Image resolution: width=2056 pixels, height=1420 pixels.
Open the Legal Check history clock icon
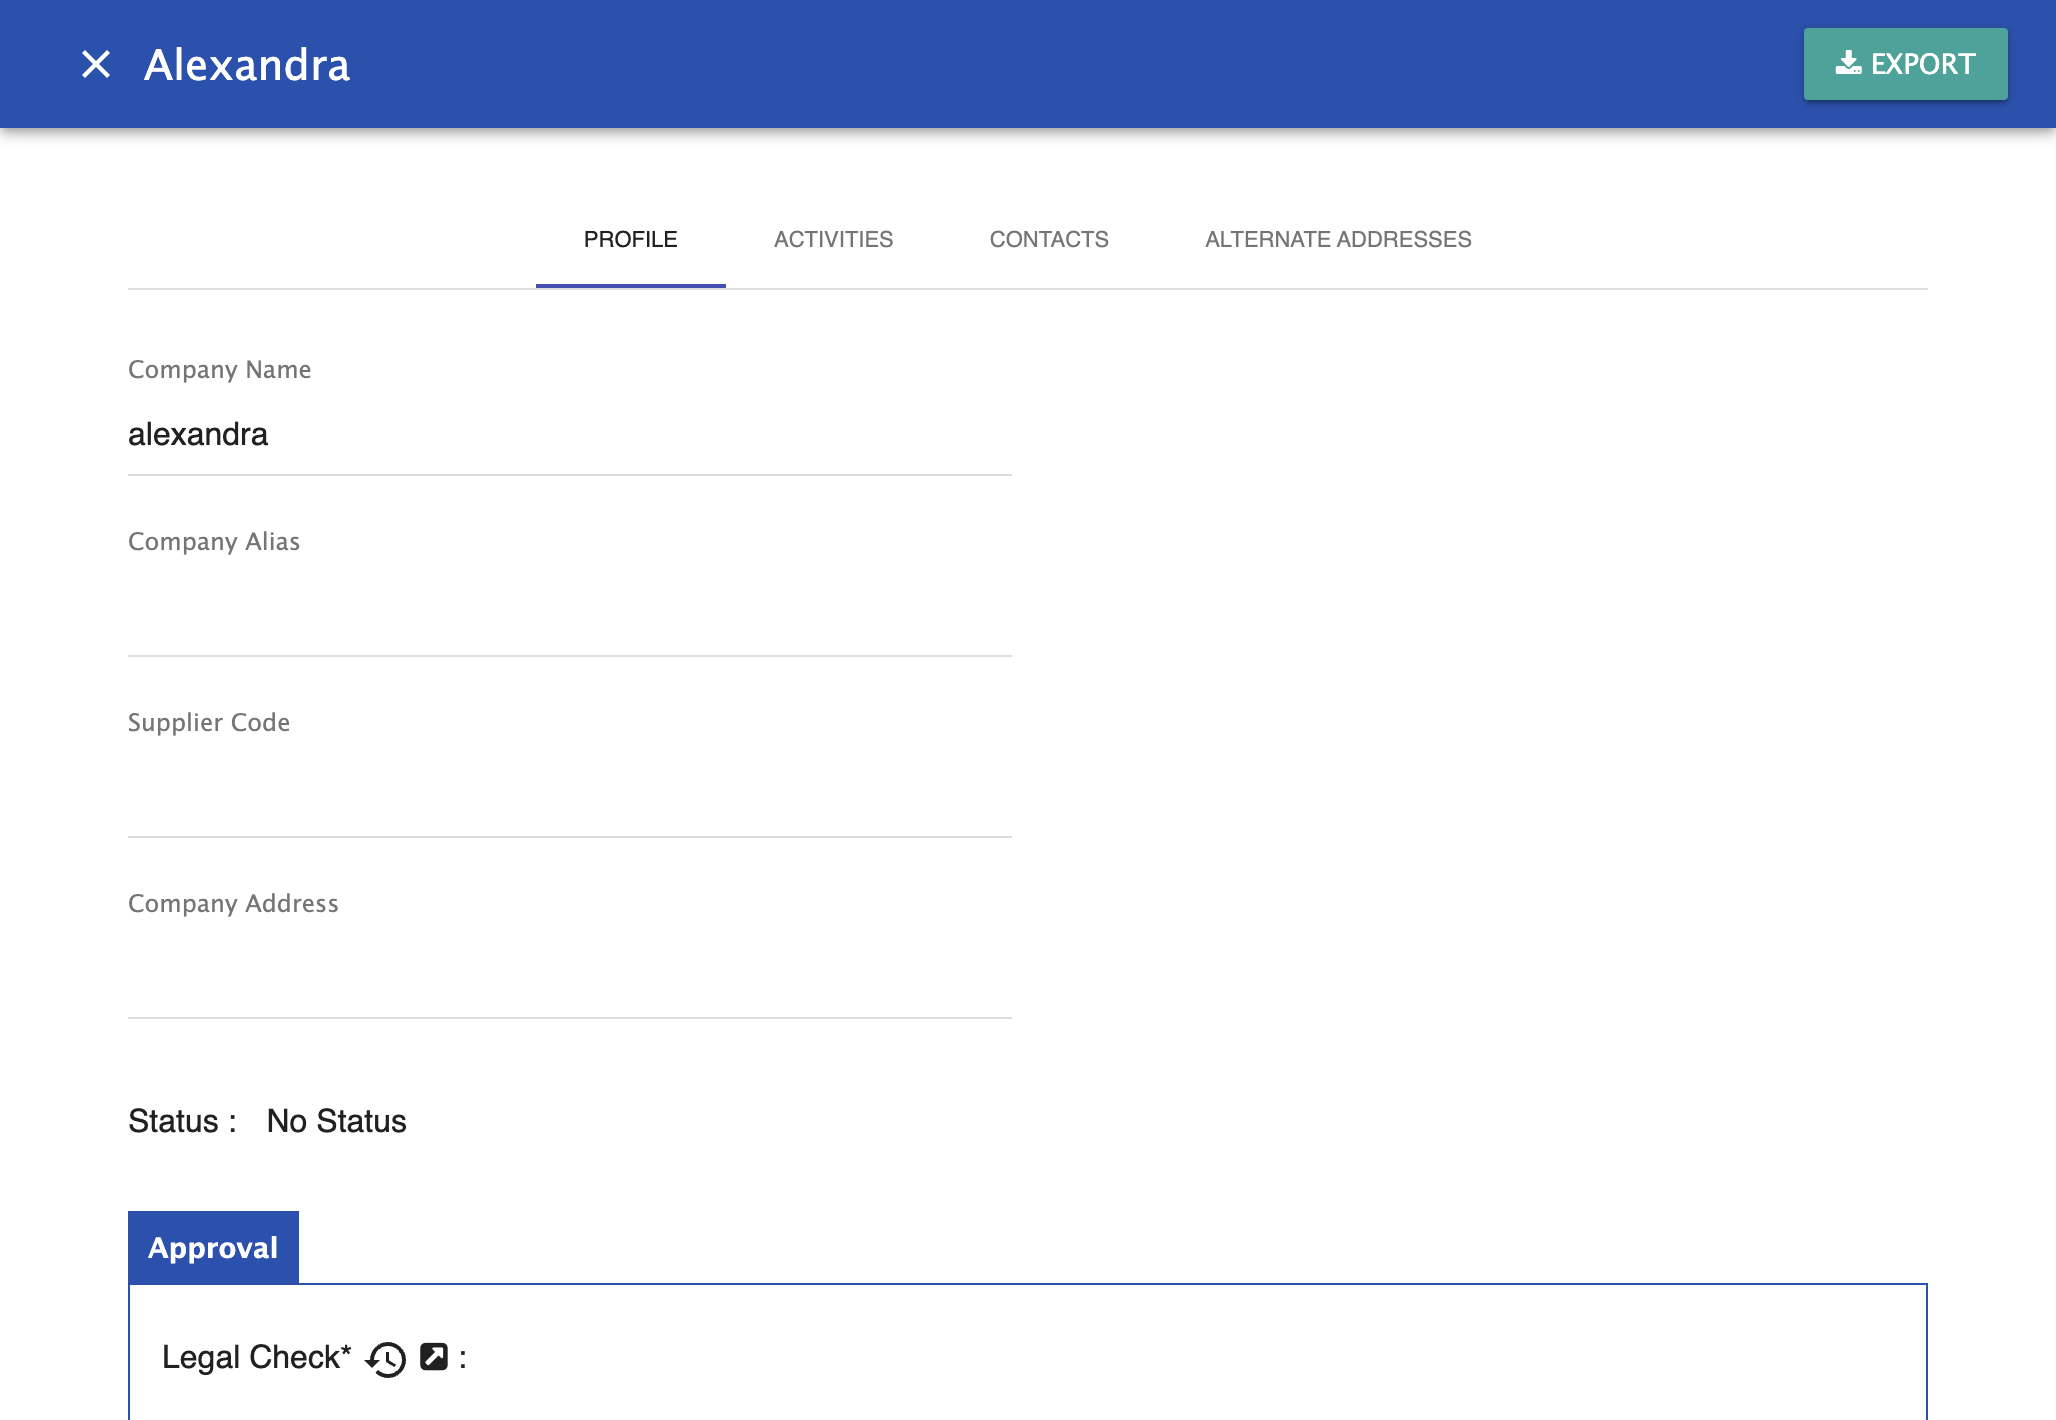tap(386, 1358)
